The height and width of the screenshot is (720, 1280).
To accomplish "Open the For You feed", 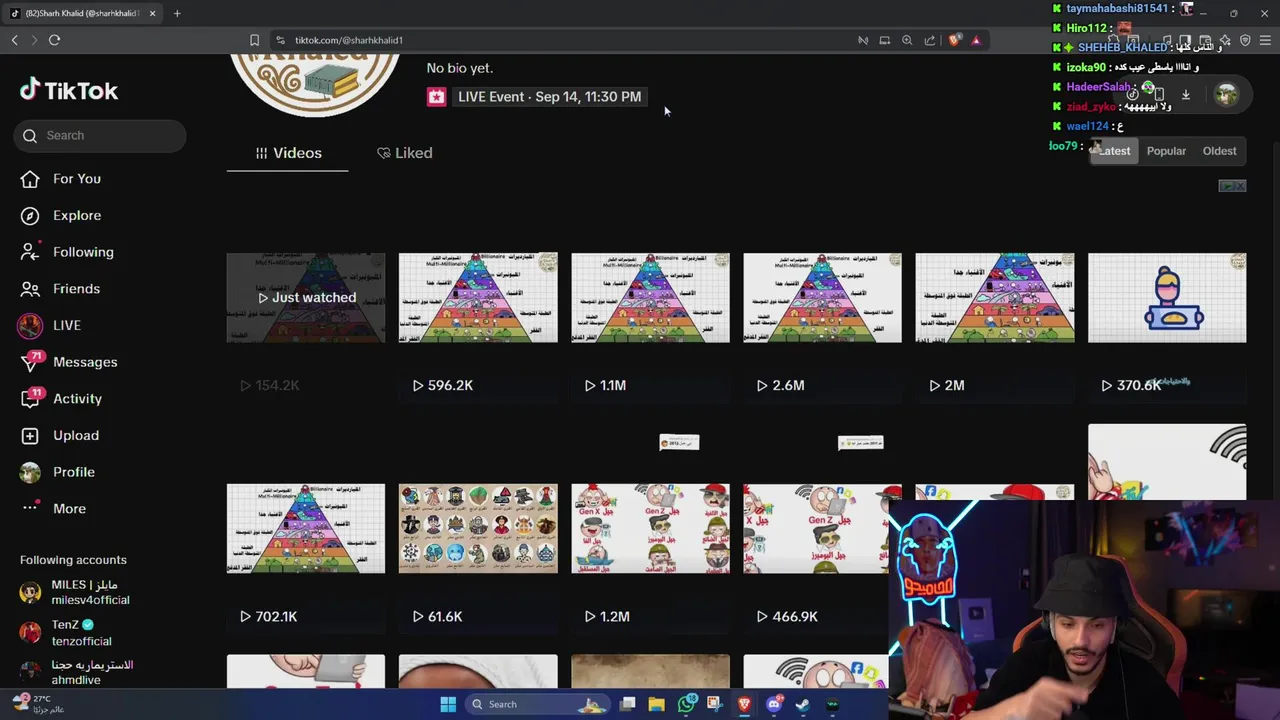I will click(x=62, y=178).
